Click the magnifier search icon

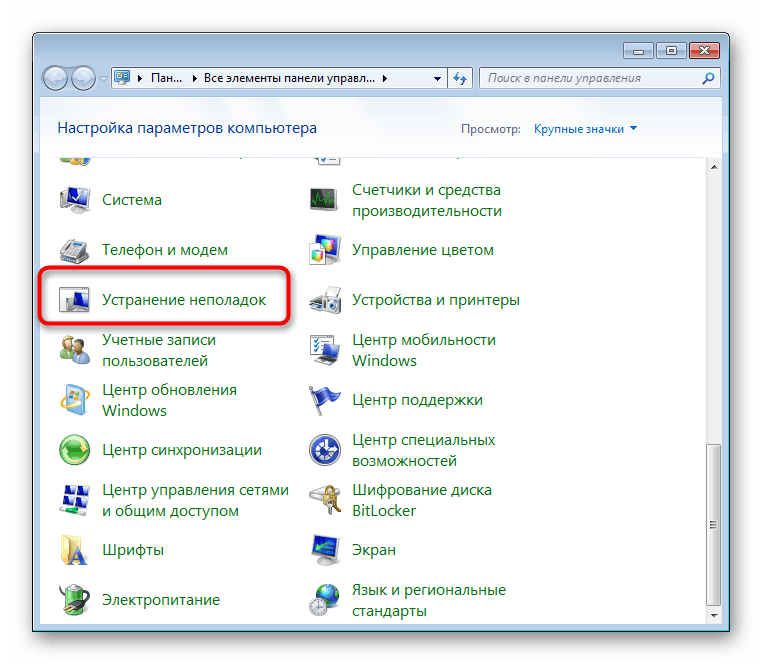708,78
